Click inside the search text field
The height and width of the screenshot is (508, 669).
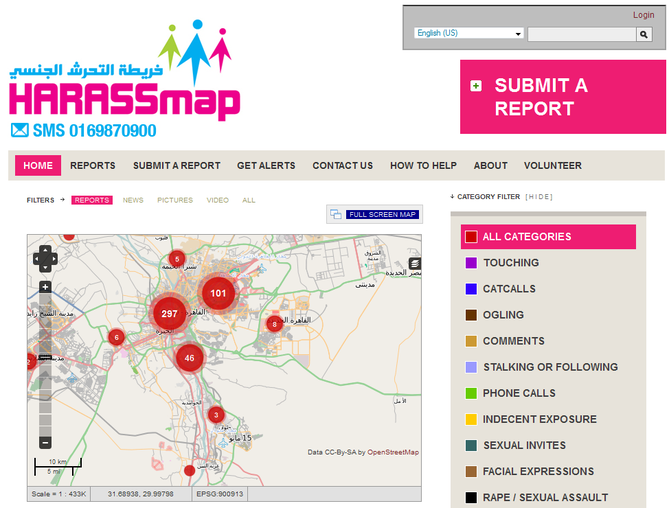[x=582, y=34]
